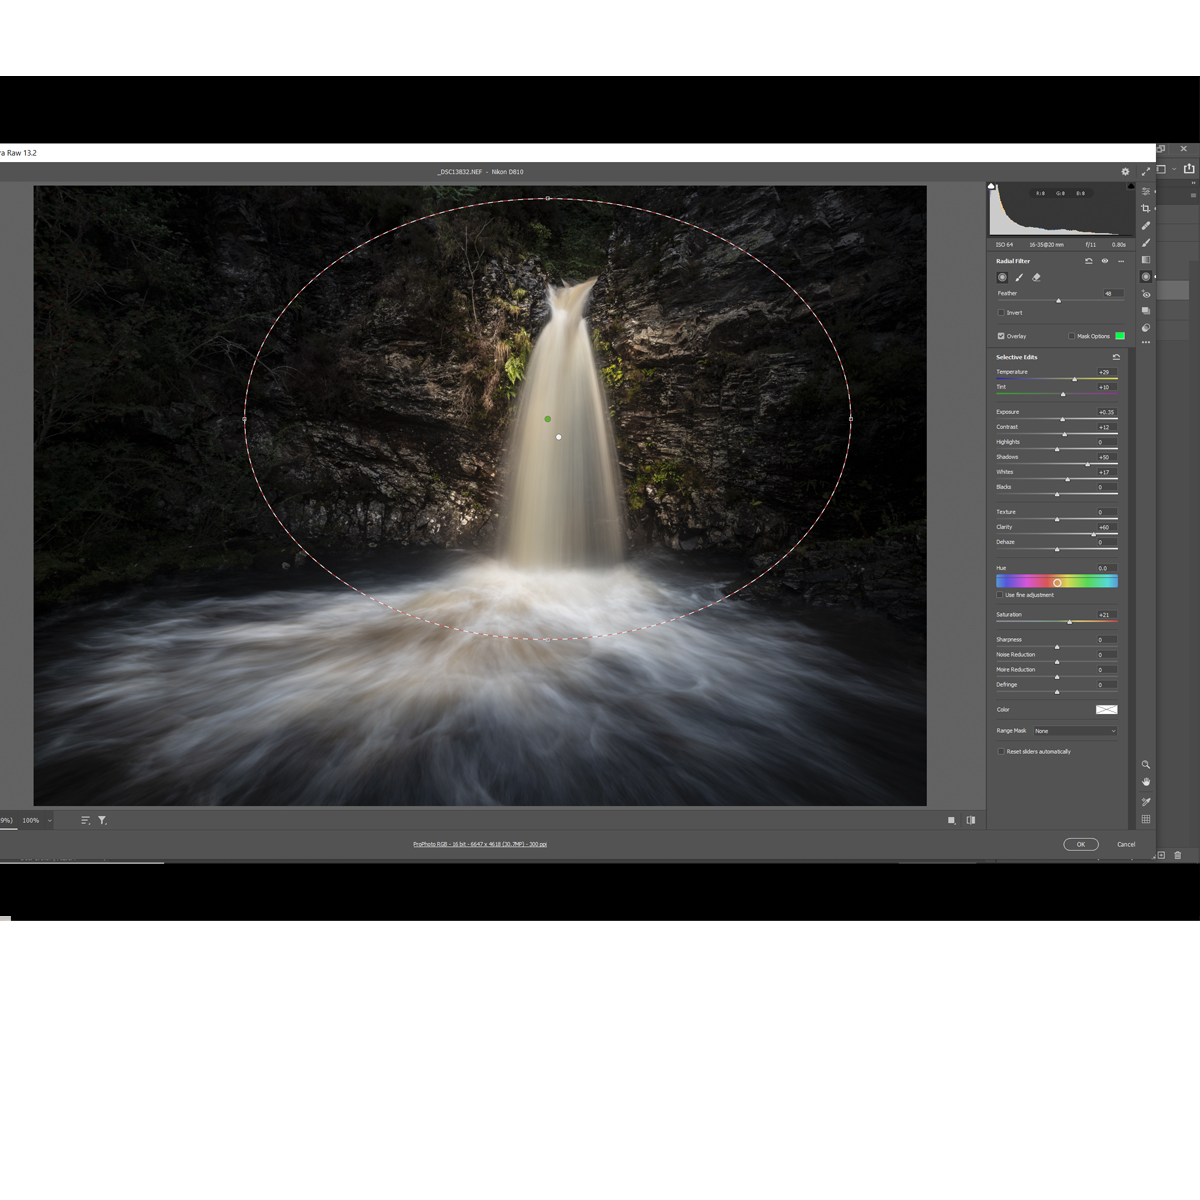Pick the eraser mode for Radial Filter
Viewport: 1200px width, 1200px height.
pos(1036,278)
